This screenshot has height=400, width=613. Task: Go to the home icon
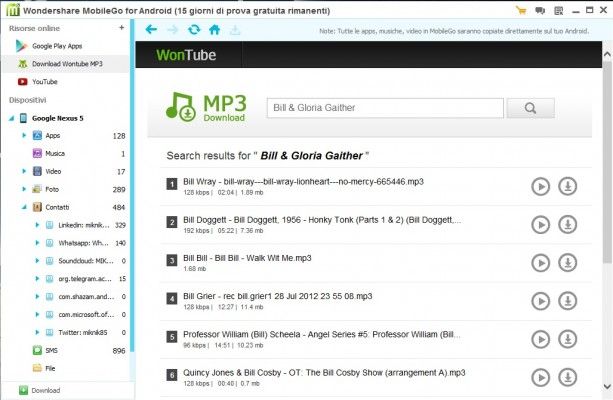[x=214, y=29]
